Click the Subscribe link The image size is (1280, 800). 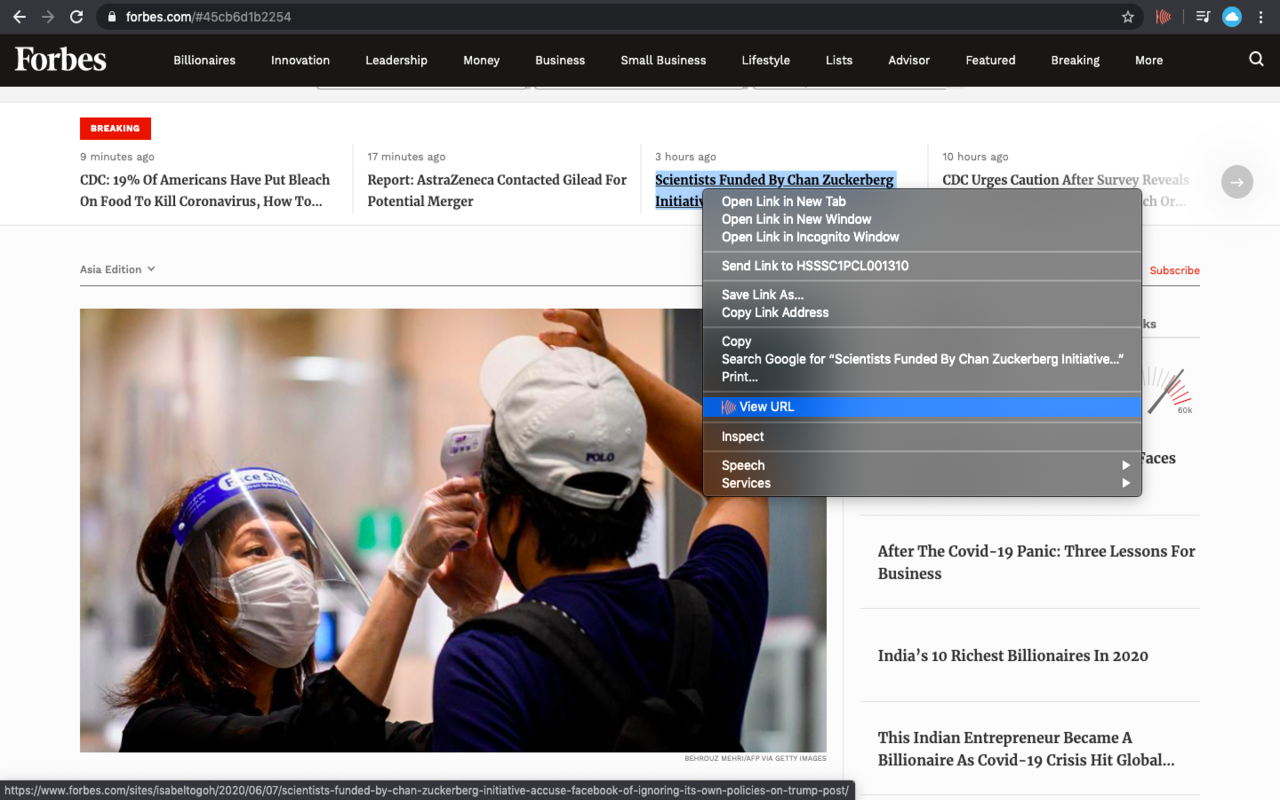pos(1174,270)
